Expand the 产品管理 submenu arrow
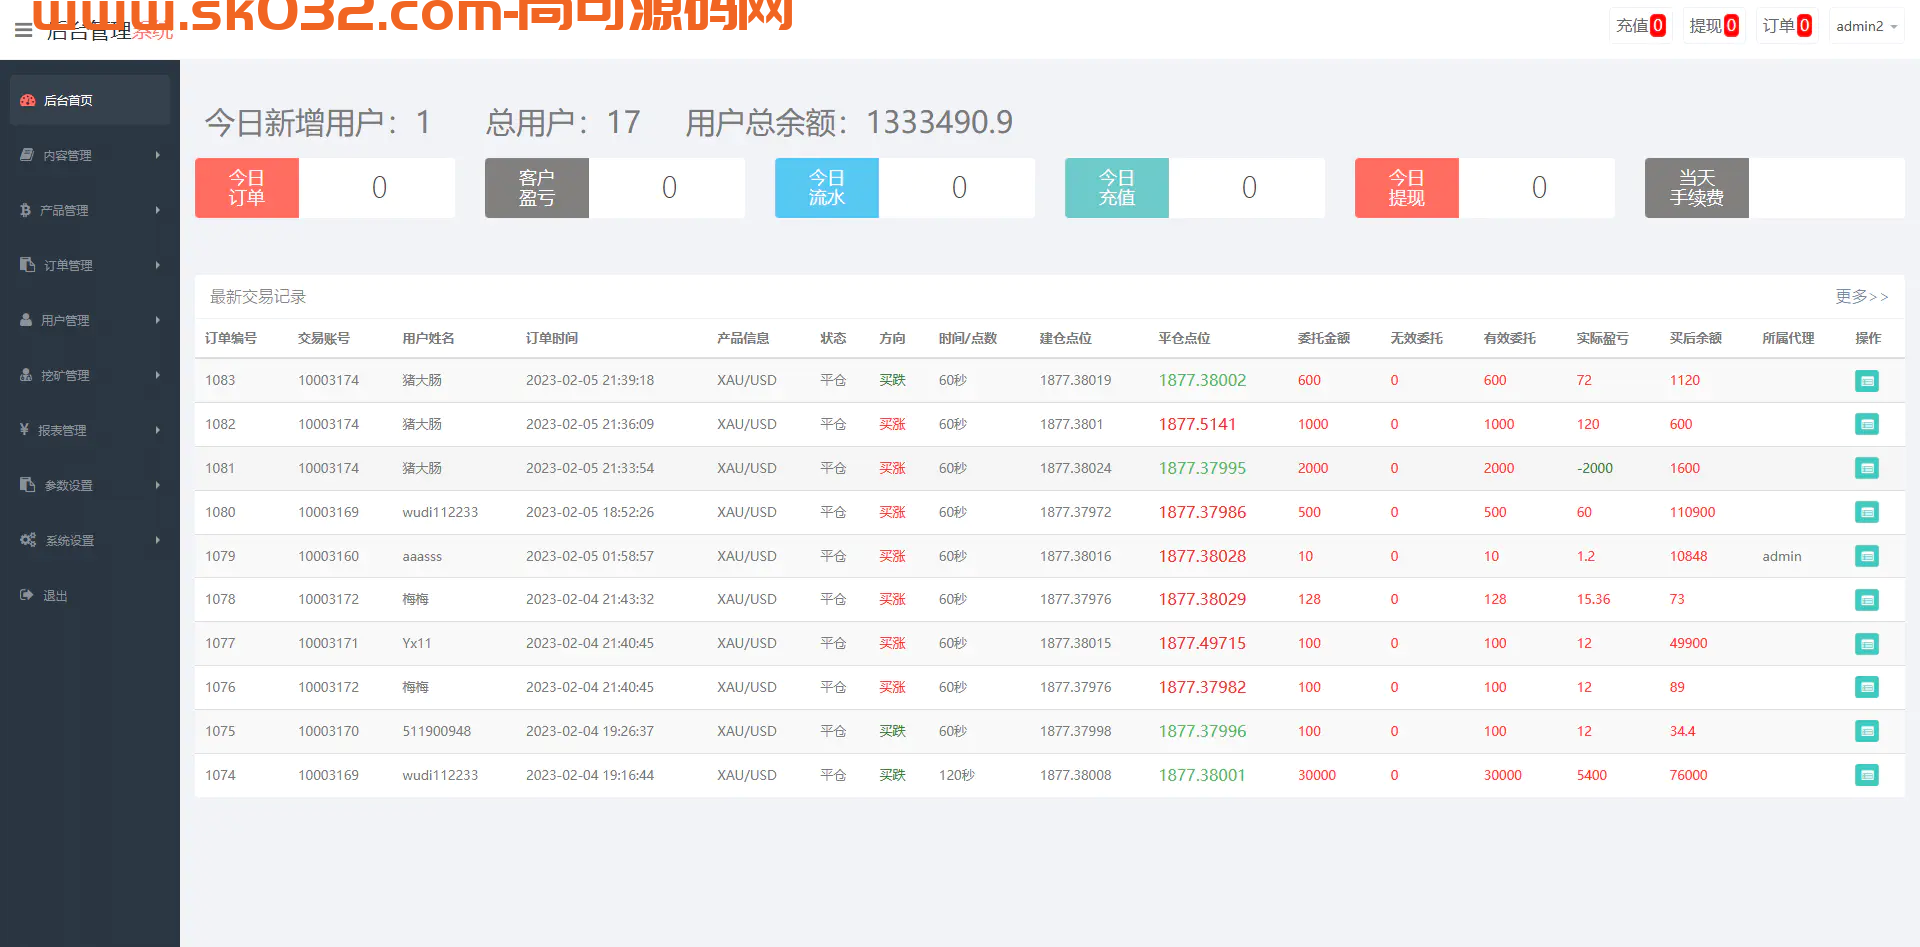 pyautogui.click(x=158, y=210)
